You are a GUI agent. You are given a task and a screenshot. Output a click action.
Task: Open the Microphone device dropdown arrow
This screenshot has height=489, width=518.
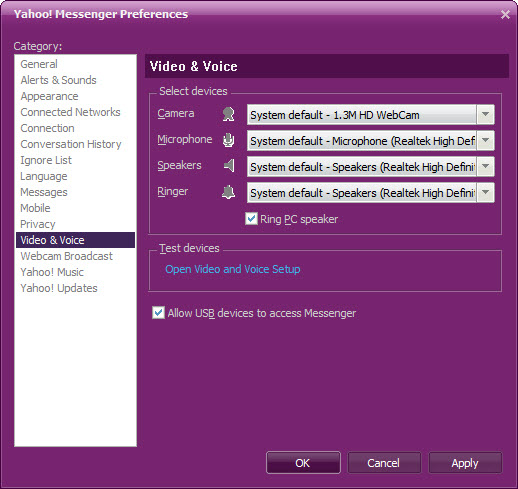click(x=485, y=140)
